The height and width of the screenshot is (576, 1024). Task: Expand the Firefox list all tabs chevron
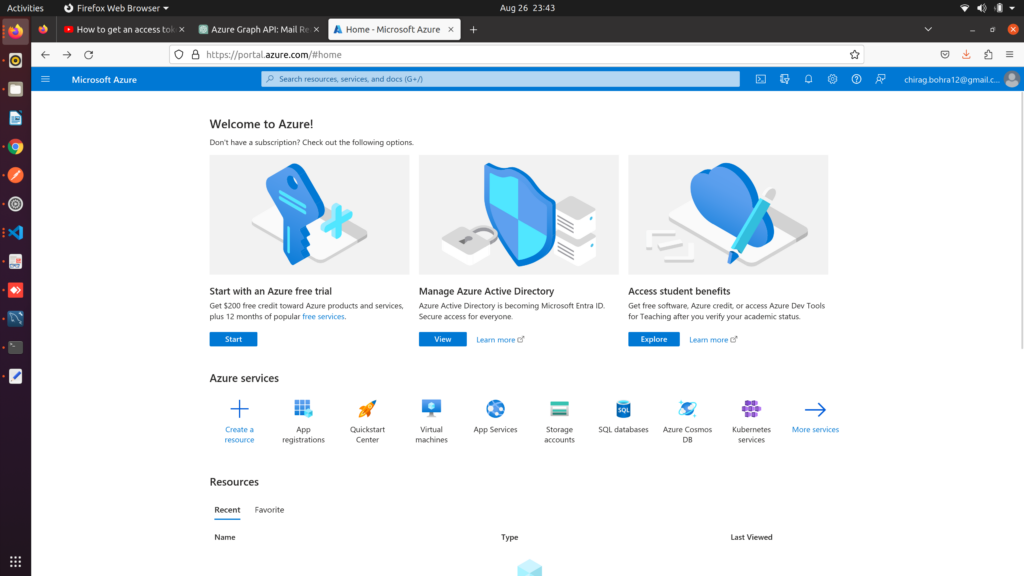(x=928, y=29)
